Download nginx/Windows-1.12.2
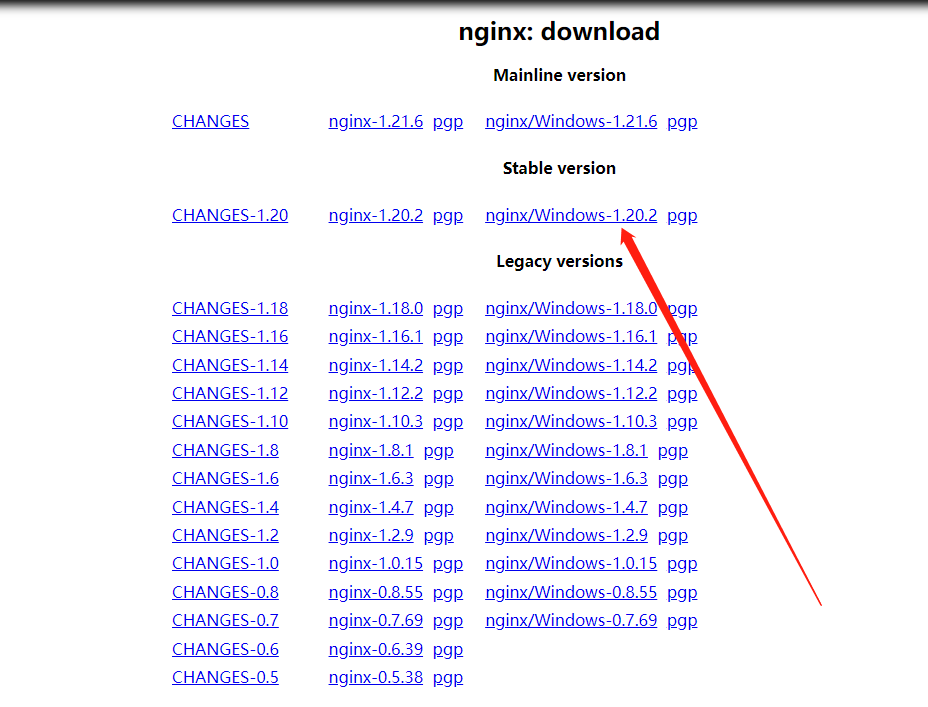 pyautogui.click(x=571, y=393)
